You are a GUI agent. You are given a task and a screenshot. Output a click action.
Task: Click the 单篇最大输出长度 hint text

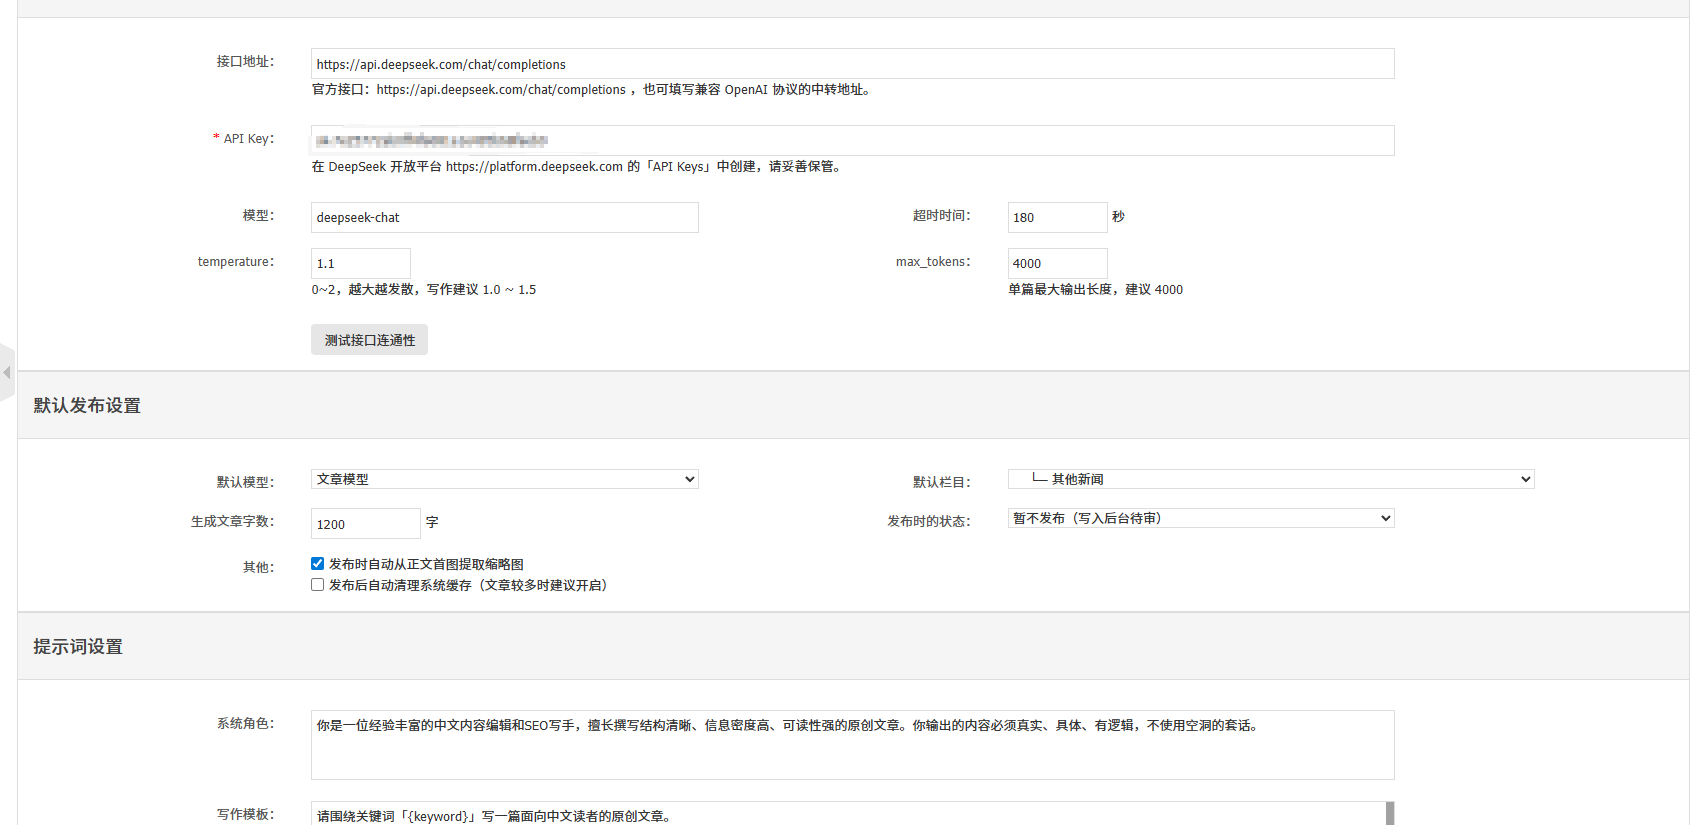[1095, 290]
